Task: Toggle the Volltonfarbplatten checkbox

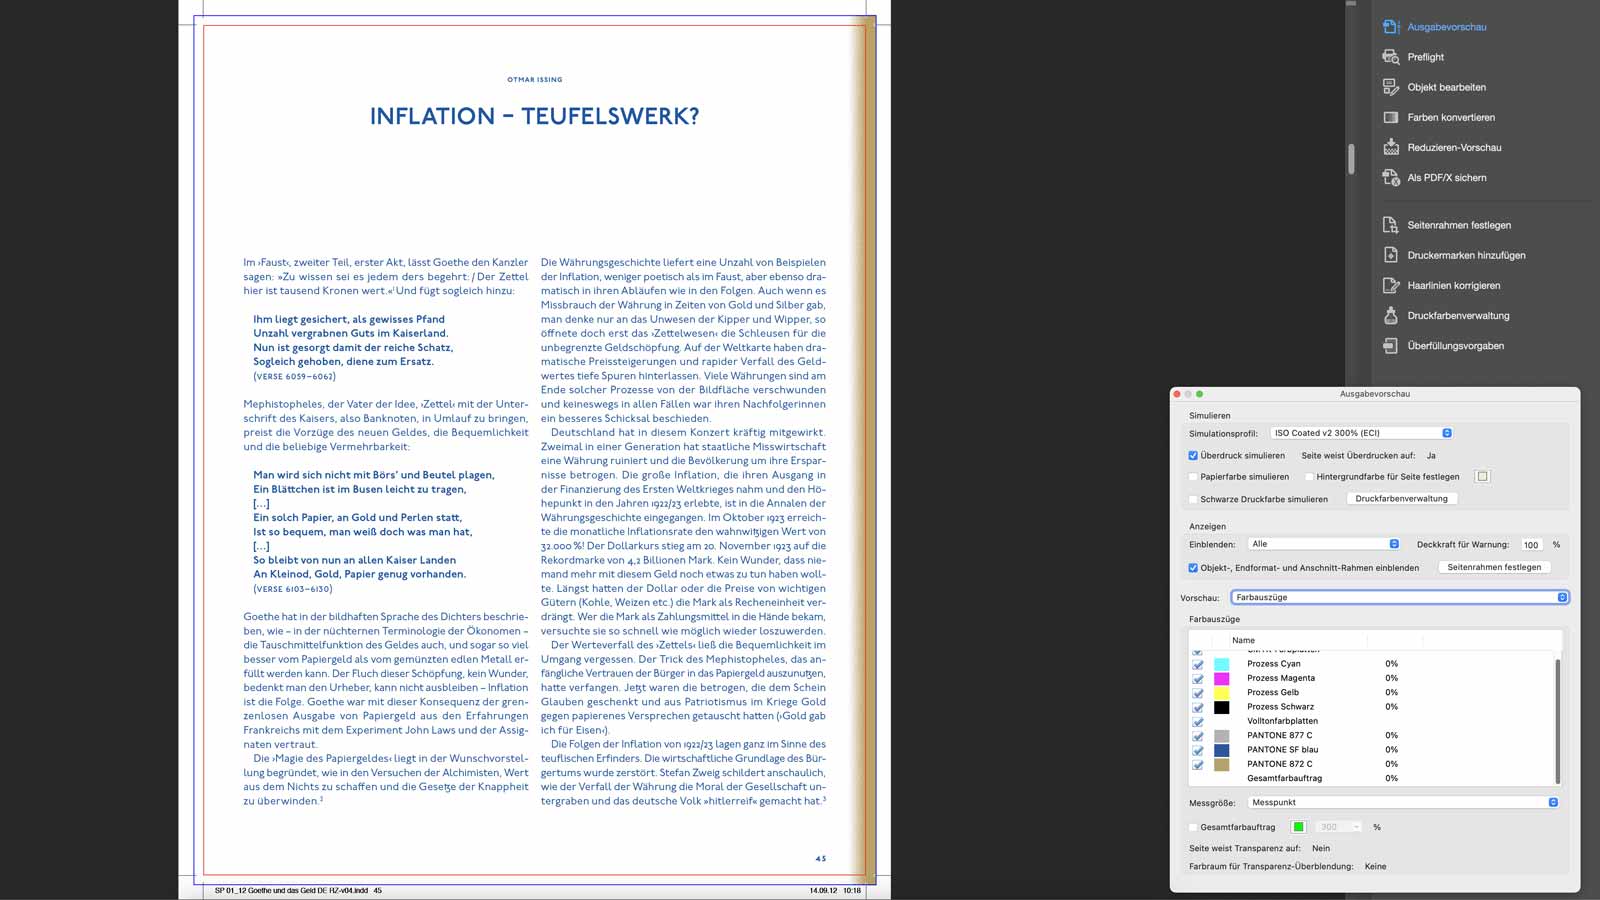Action: (1198, 722)
